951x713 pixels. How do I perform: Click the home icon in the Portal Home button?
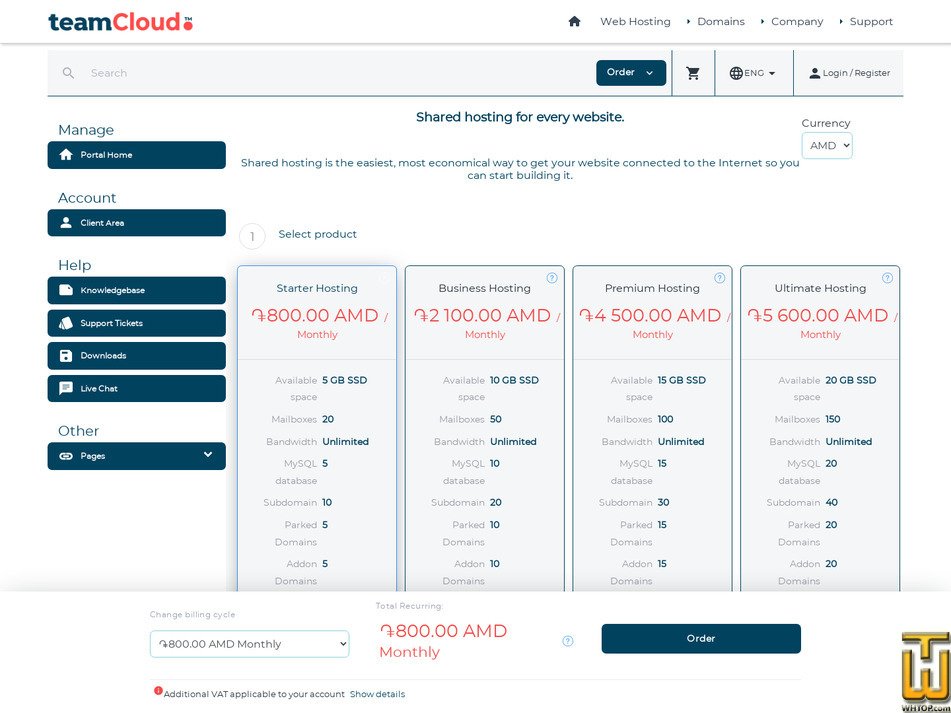click(x=66, y=155)
